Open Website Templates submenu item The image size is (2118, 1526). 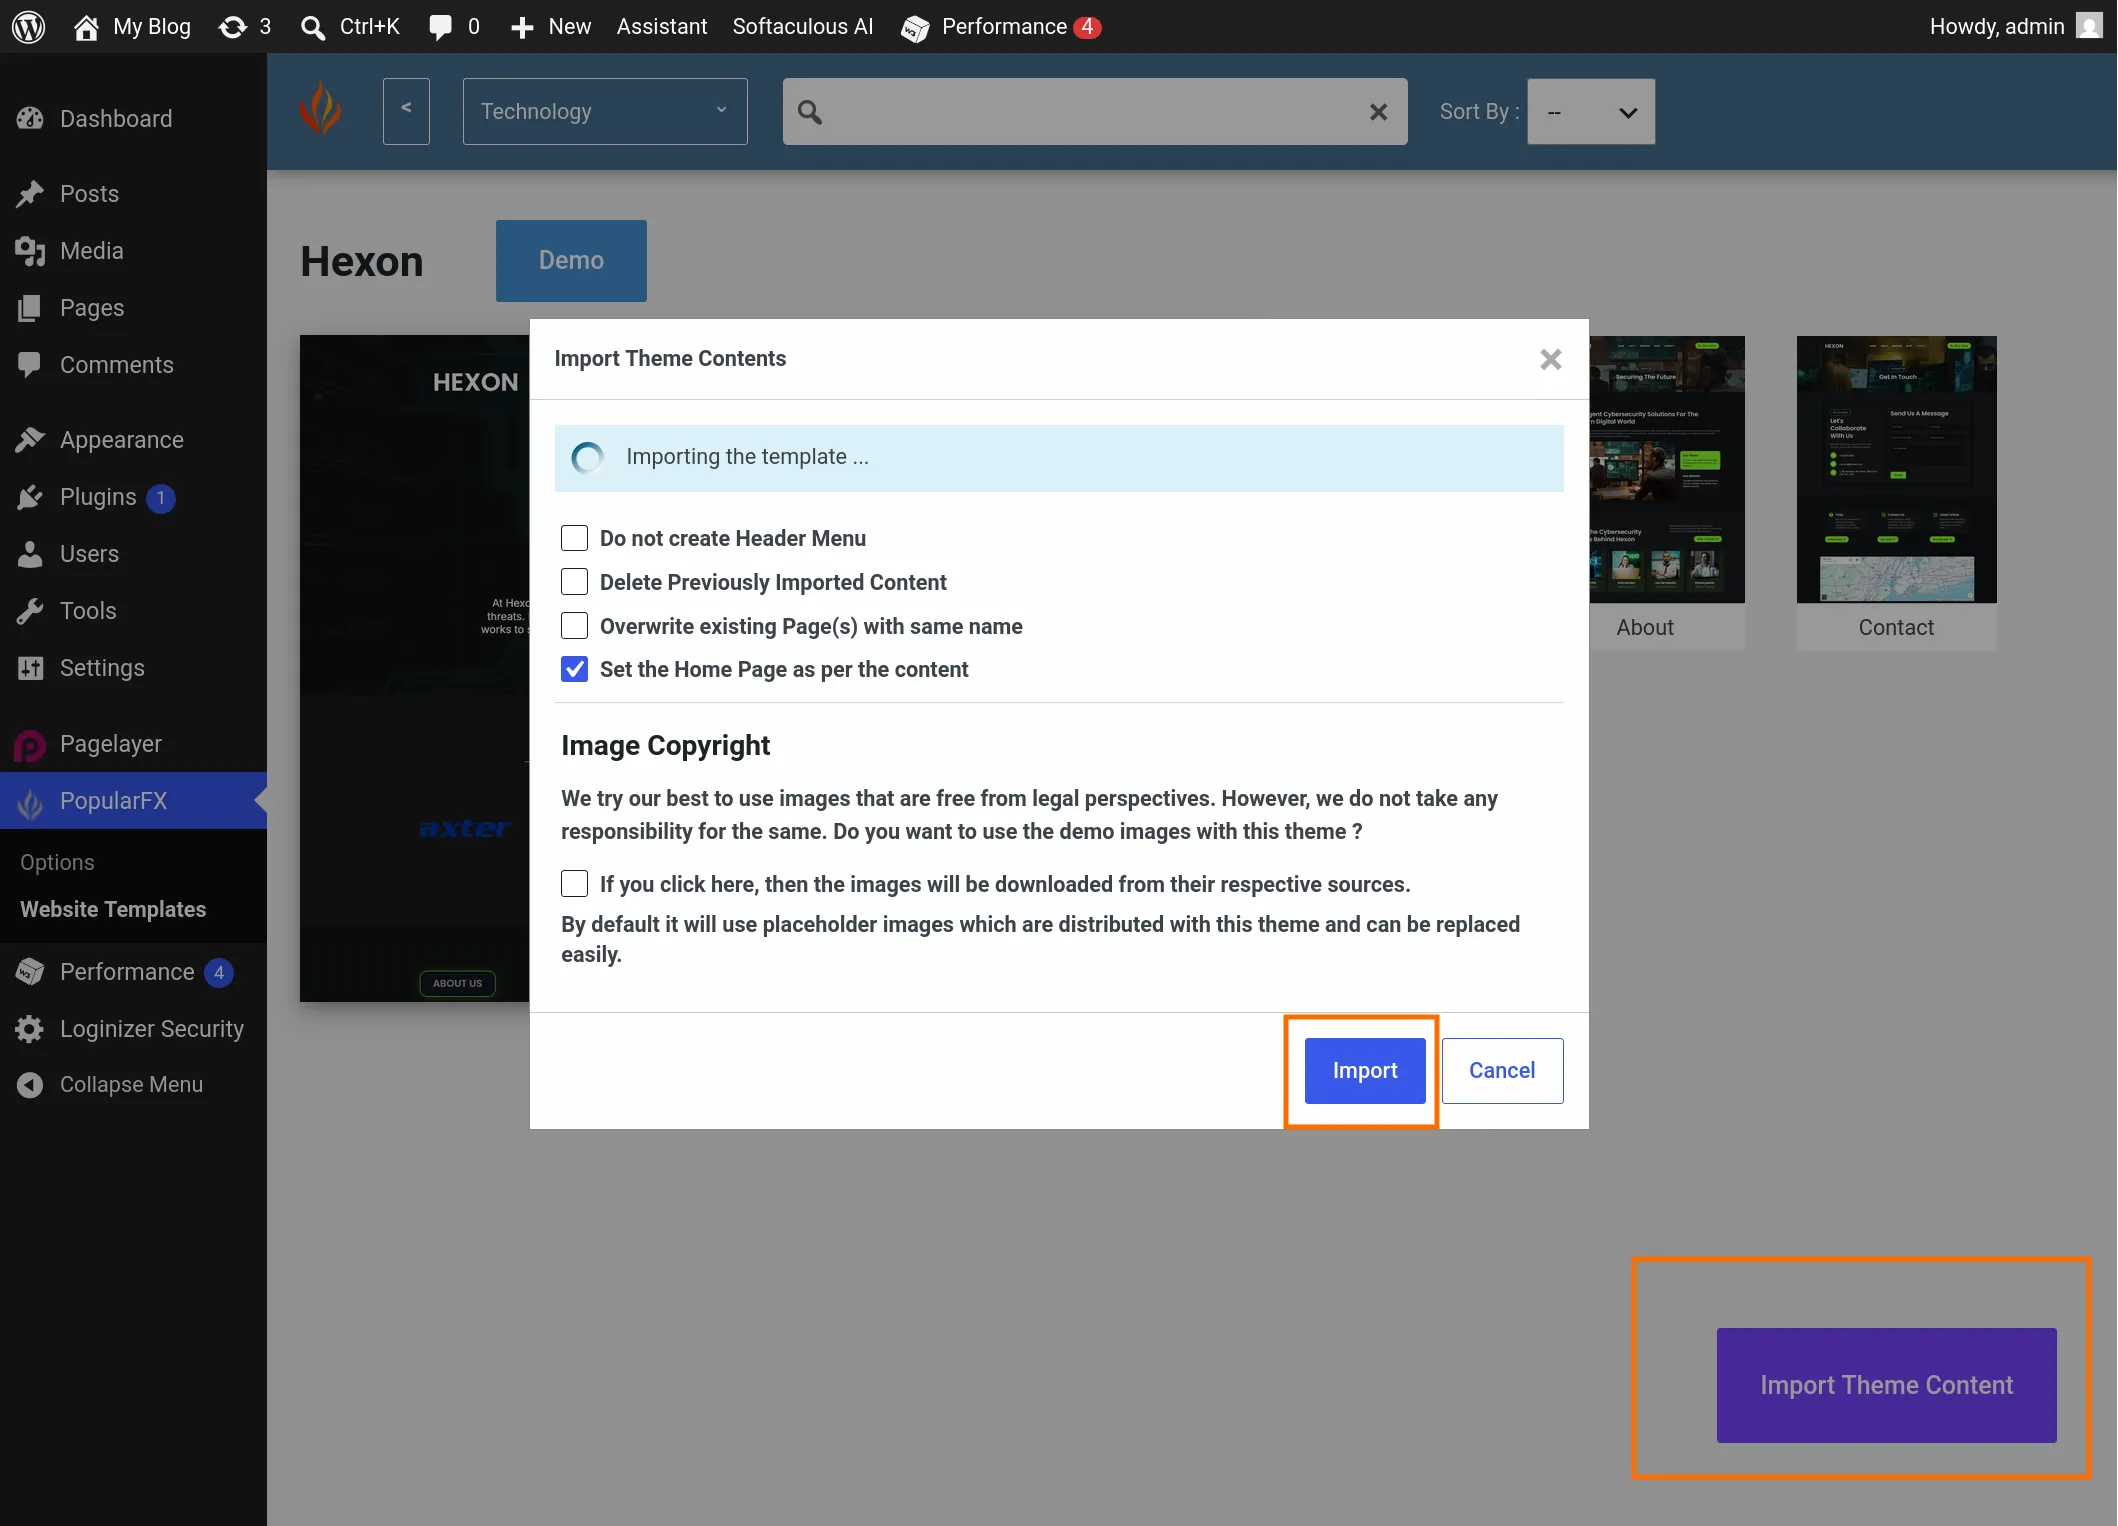click(x=113, y=909)
